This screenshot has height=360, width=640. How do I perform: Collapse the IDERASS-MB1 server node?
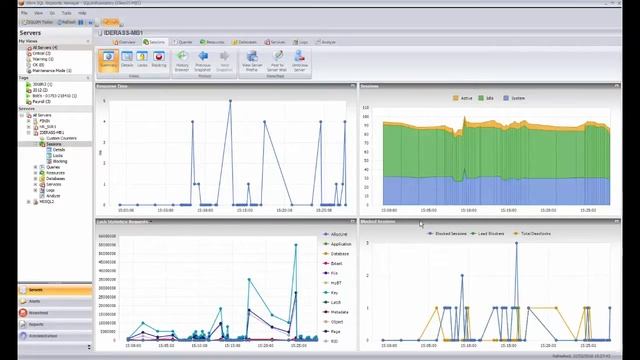click(x=29, y=133)
